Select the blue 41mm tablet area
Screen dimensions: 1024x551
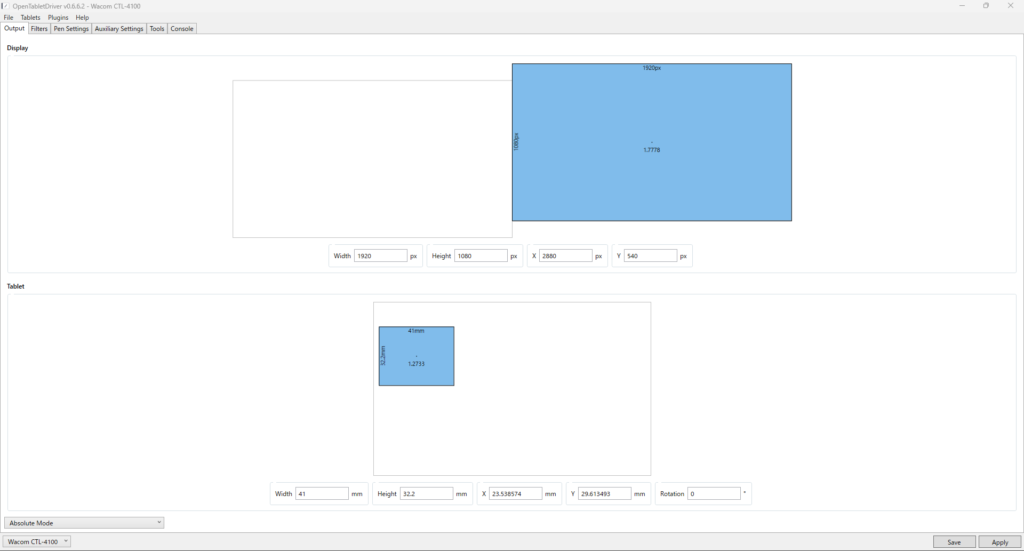pyautogui.click(x=416, y=356)
